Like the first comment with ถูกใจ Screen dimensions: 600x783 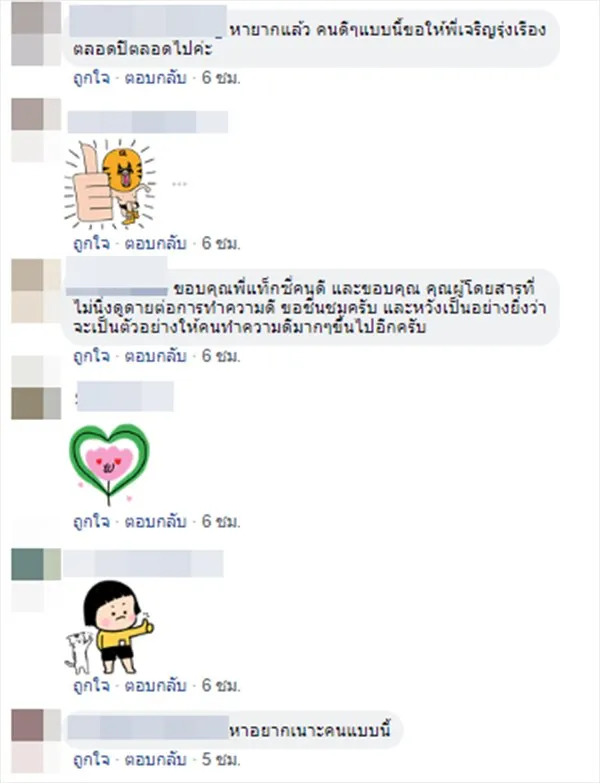click(x=91, y=78)
